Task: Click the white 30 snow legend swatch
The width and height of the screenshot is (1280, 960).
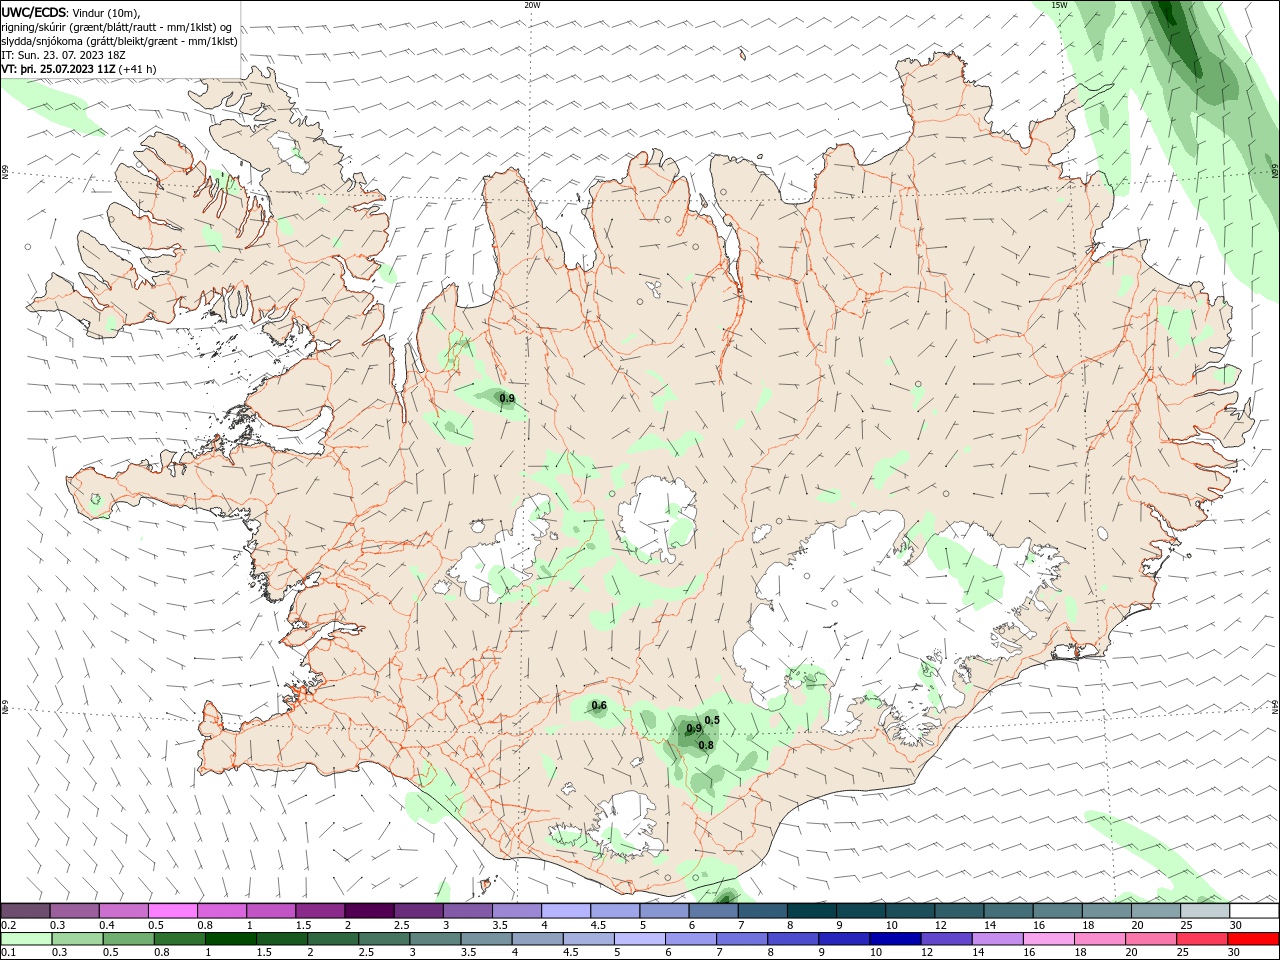Action: (x=1253, y=911)
